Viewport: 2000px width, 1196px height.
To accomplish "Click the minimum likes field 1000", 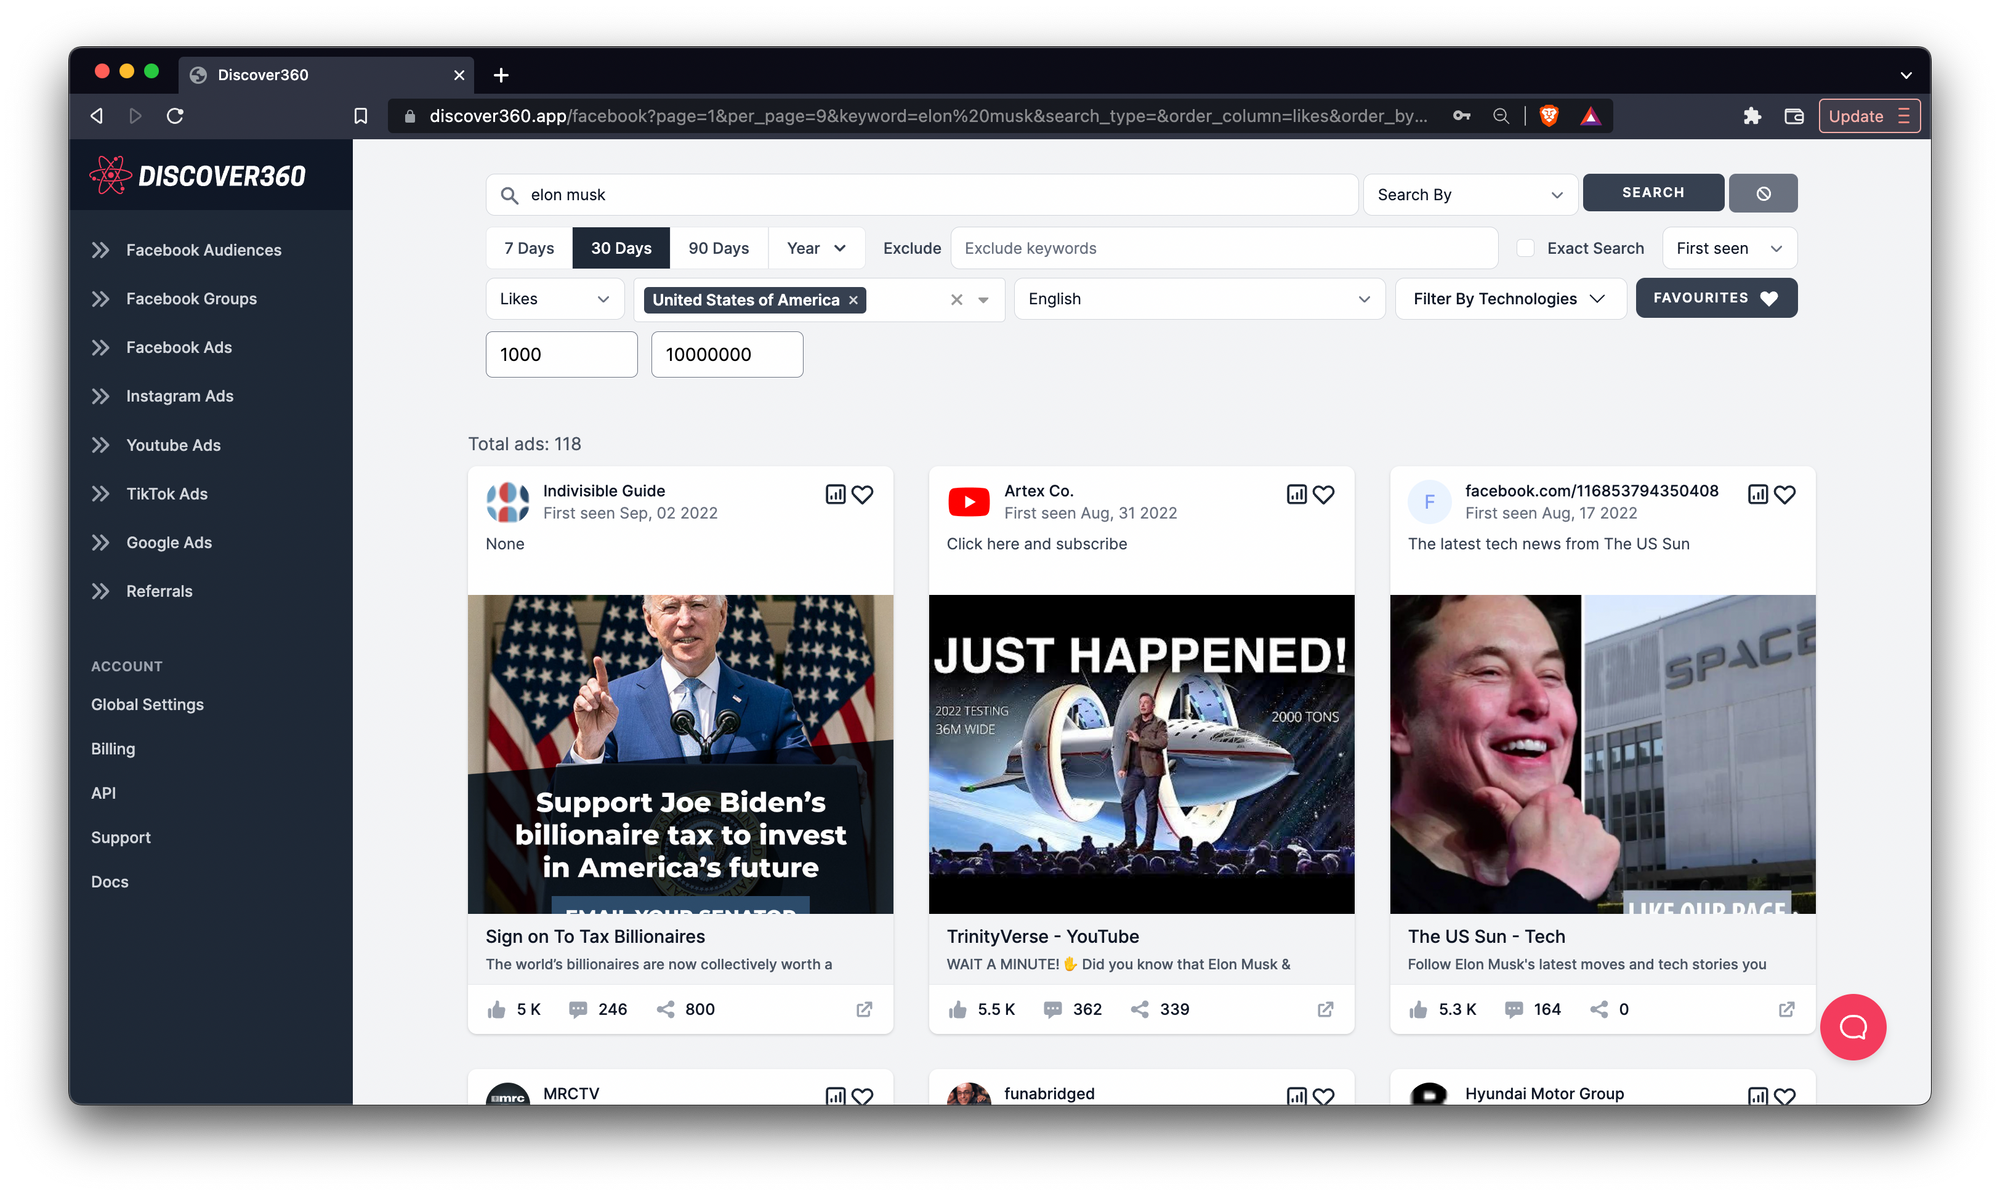I will [561, 355].
